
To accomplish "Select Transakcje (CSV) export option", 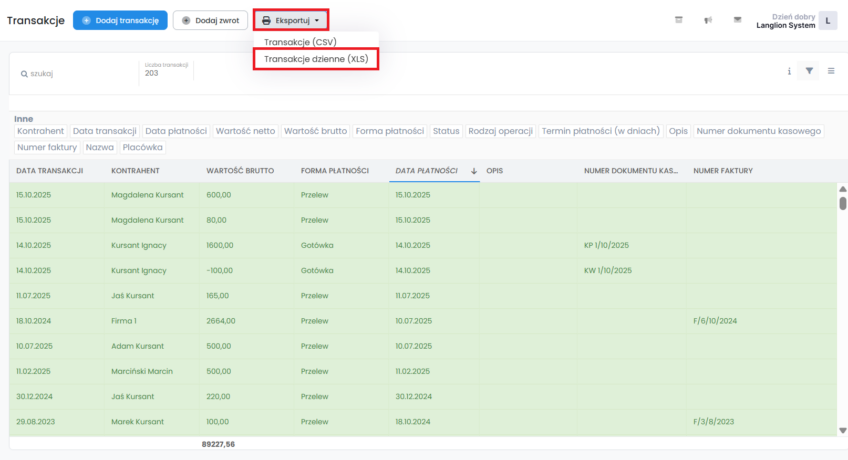I will point(301,42).
